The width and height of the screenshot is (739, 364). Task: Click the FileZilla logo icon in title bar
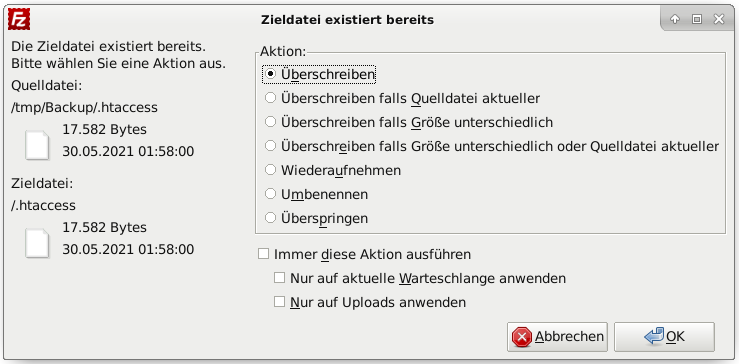point(19,19)
